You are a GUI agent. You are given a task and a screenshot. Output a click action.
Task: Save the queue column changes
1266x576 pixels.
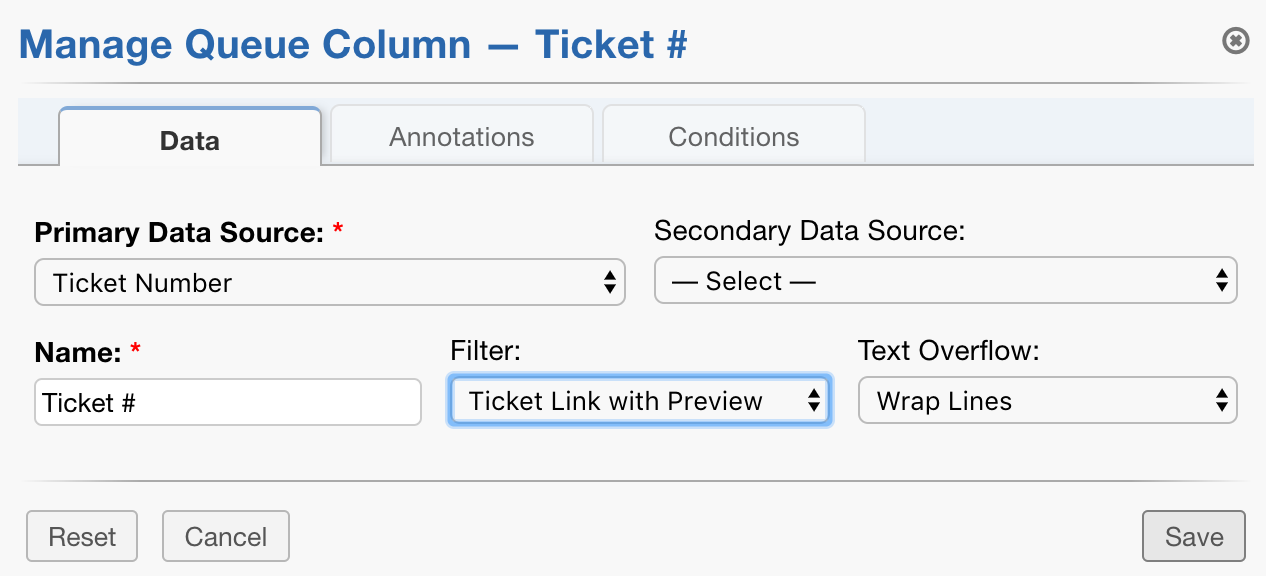pos(1193,536)
